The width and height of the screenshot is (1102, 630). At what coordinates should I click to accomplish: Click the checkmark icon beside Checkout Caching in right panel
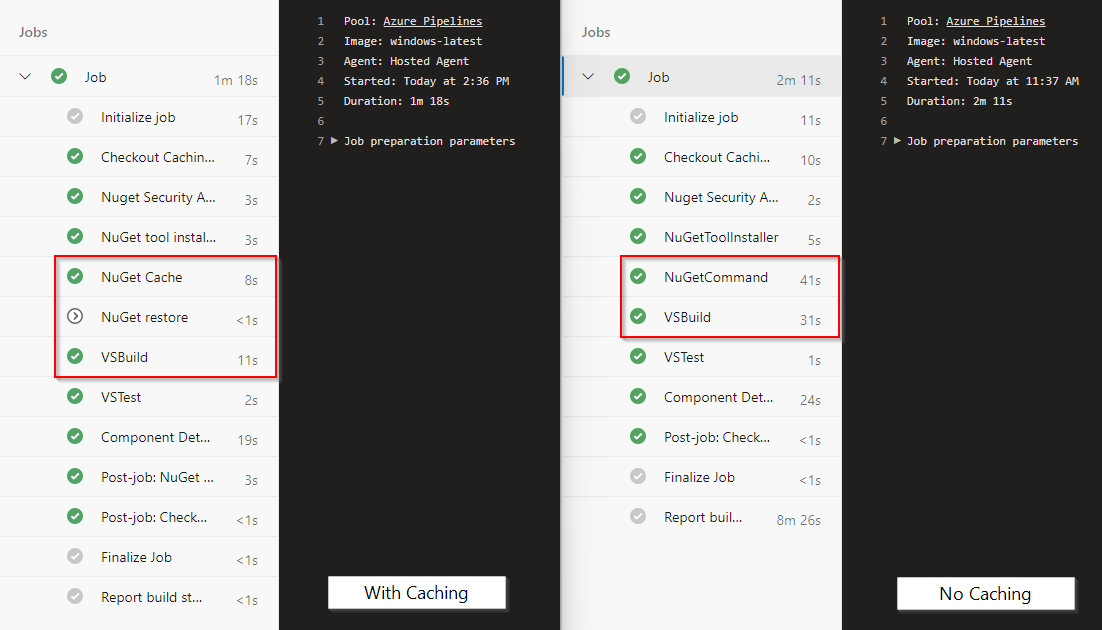[638, 156]
